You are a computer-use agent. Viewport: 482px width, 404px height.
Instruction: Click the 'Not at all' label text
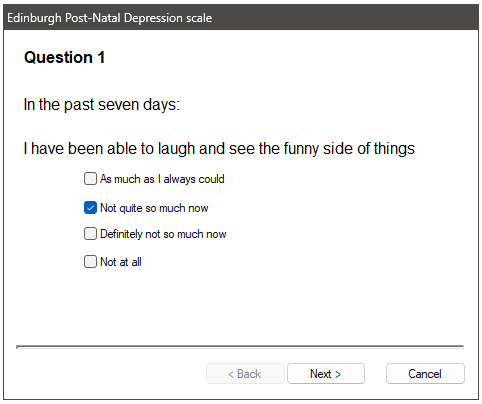click(121, 262)
